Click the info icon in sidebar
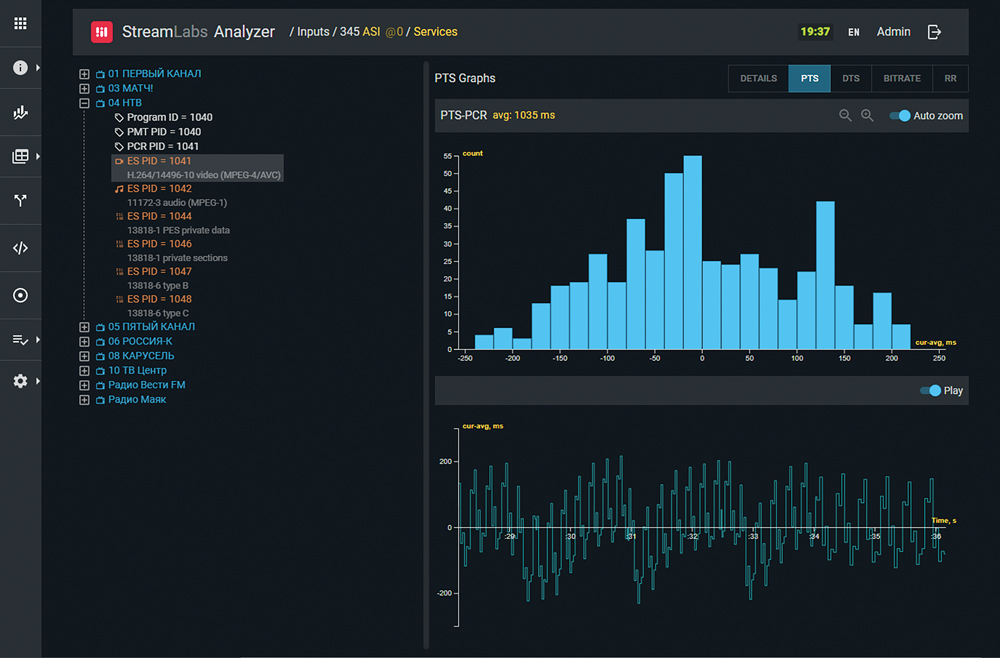 click(x=20, y=68)
